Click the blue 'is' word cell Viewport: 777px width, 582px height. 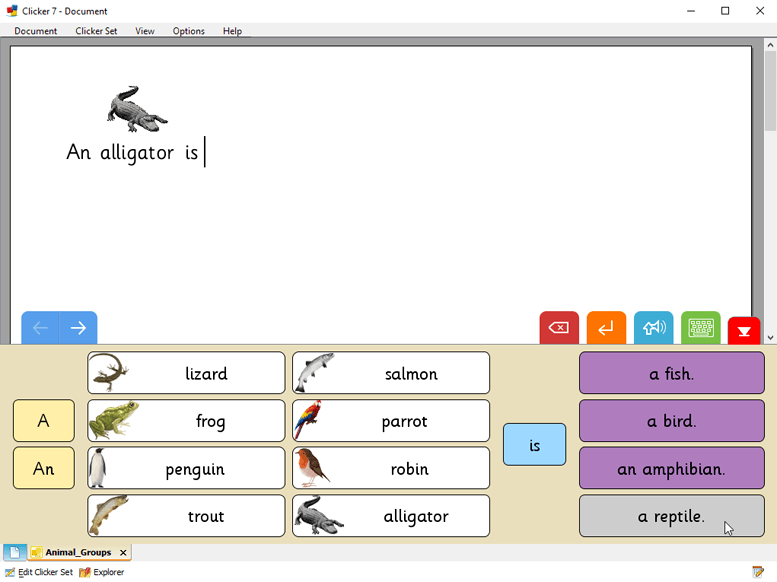tap(534, 445)
